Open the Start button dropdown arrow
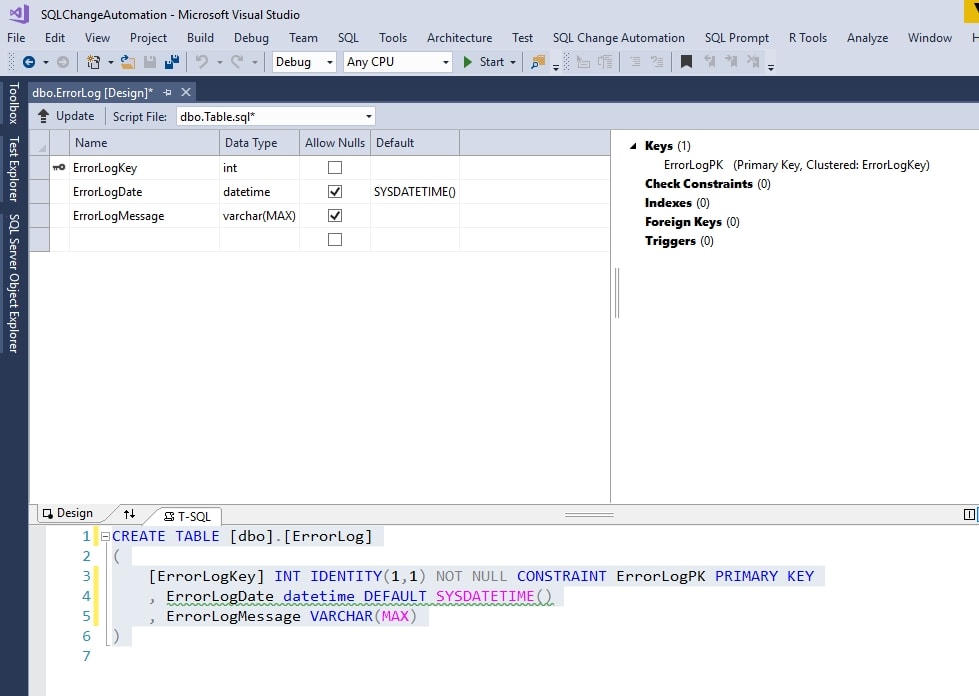 click(x=513, y=62)
